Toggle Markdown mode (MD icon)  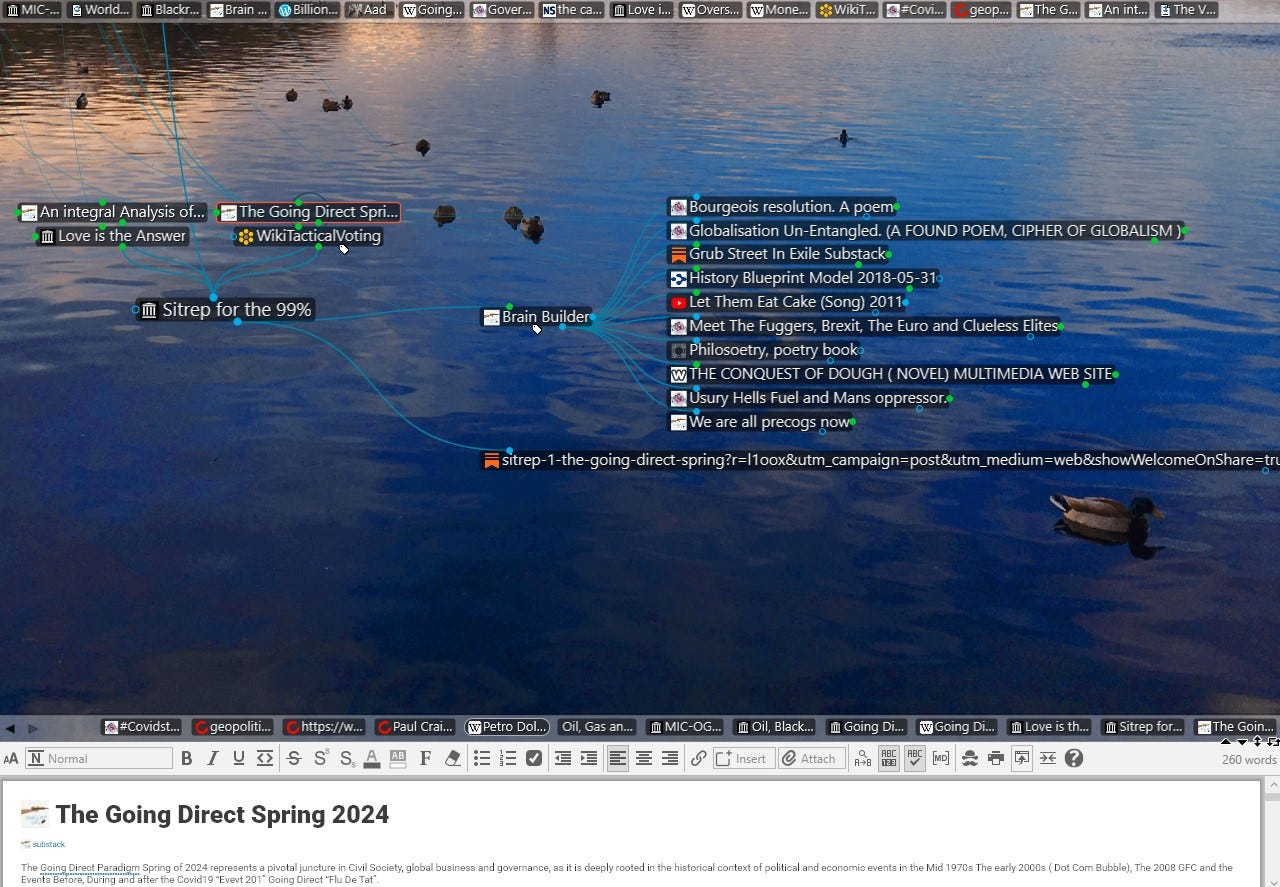pyautogui.click(x=940, y=758)
